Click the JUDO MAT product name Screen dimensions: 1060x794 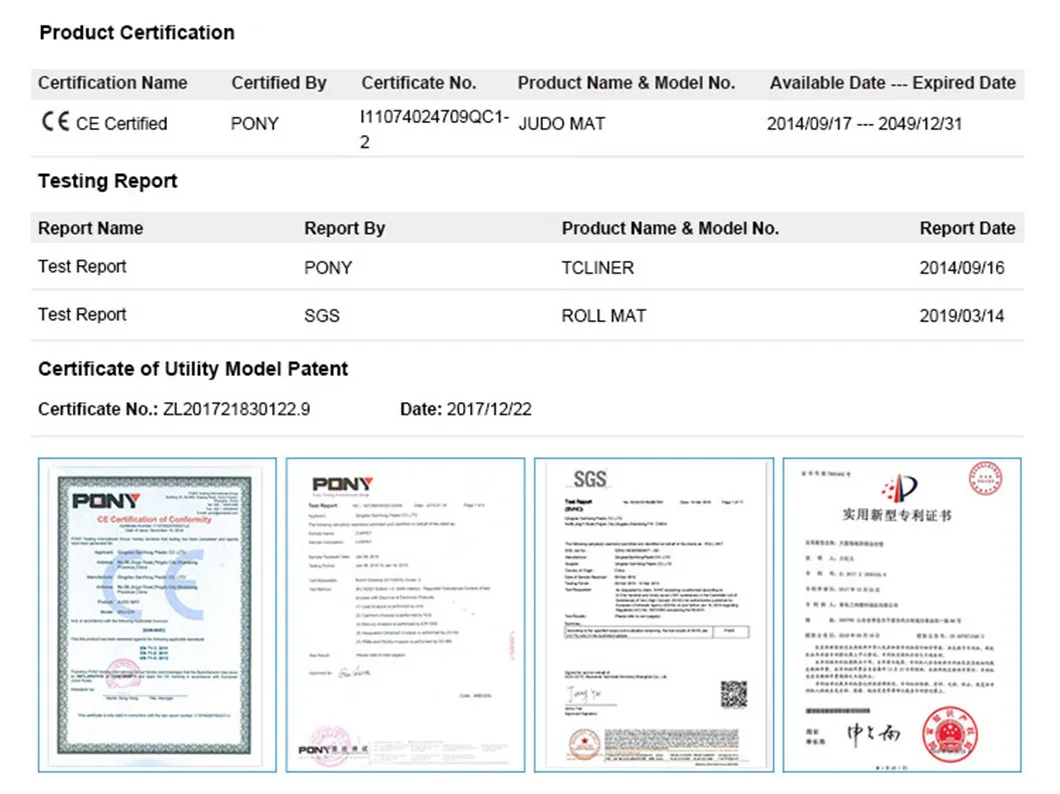pos(561,124)
